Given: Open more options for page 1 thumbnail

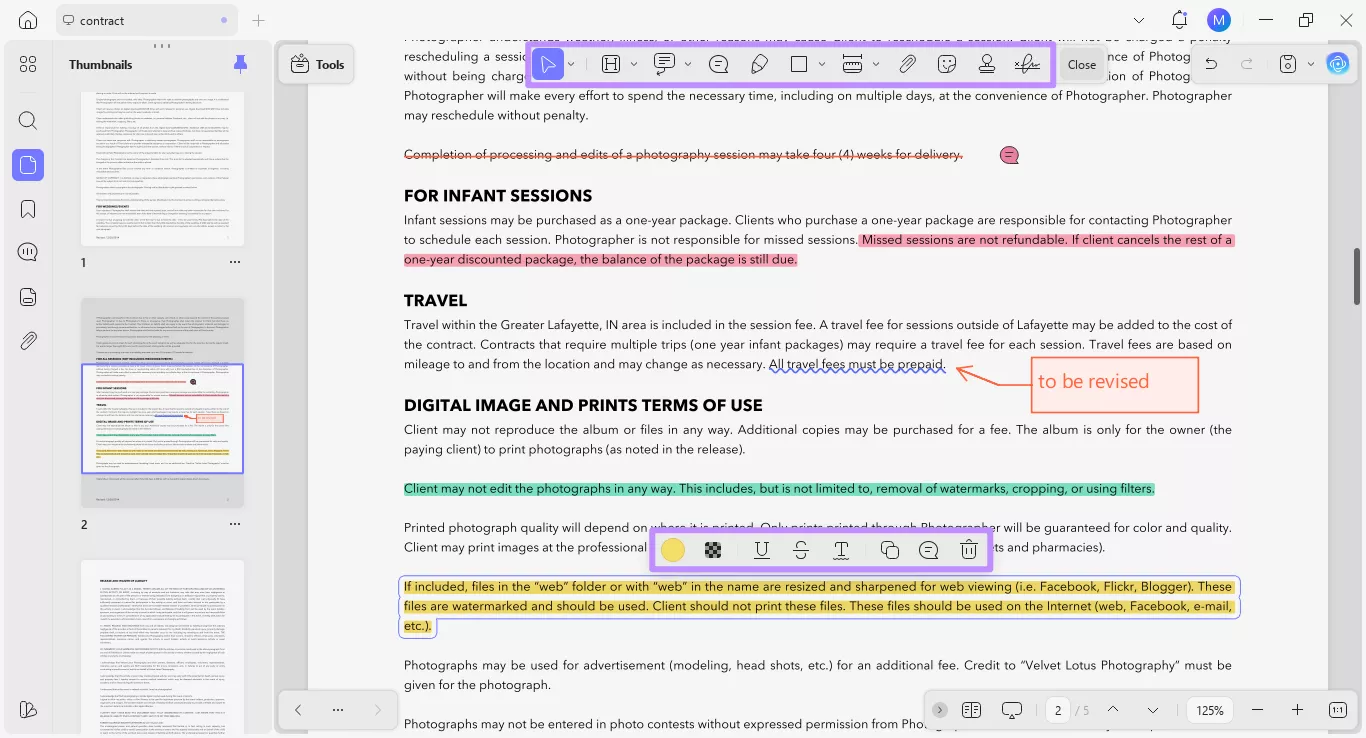Looking at the screenshot, I should (235, 262).
